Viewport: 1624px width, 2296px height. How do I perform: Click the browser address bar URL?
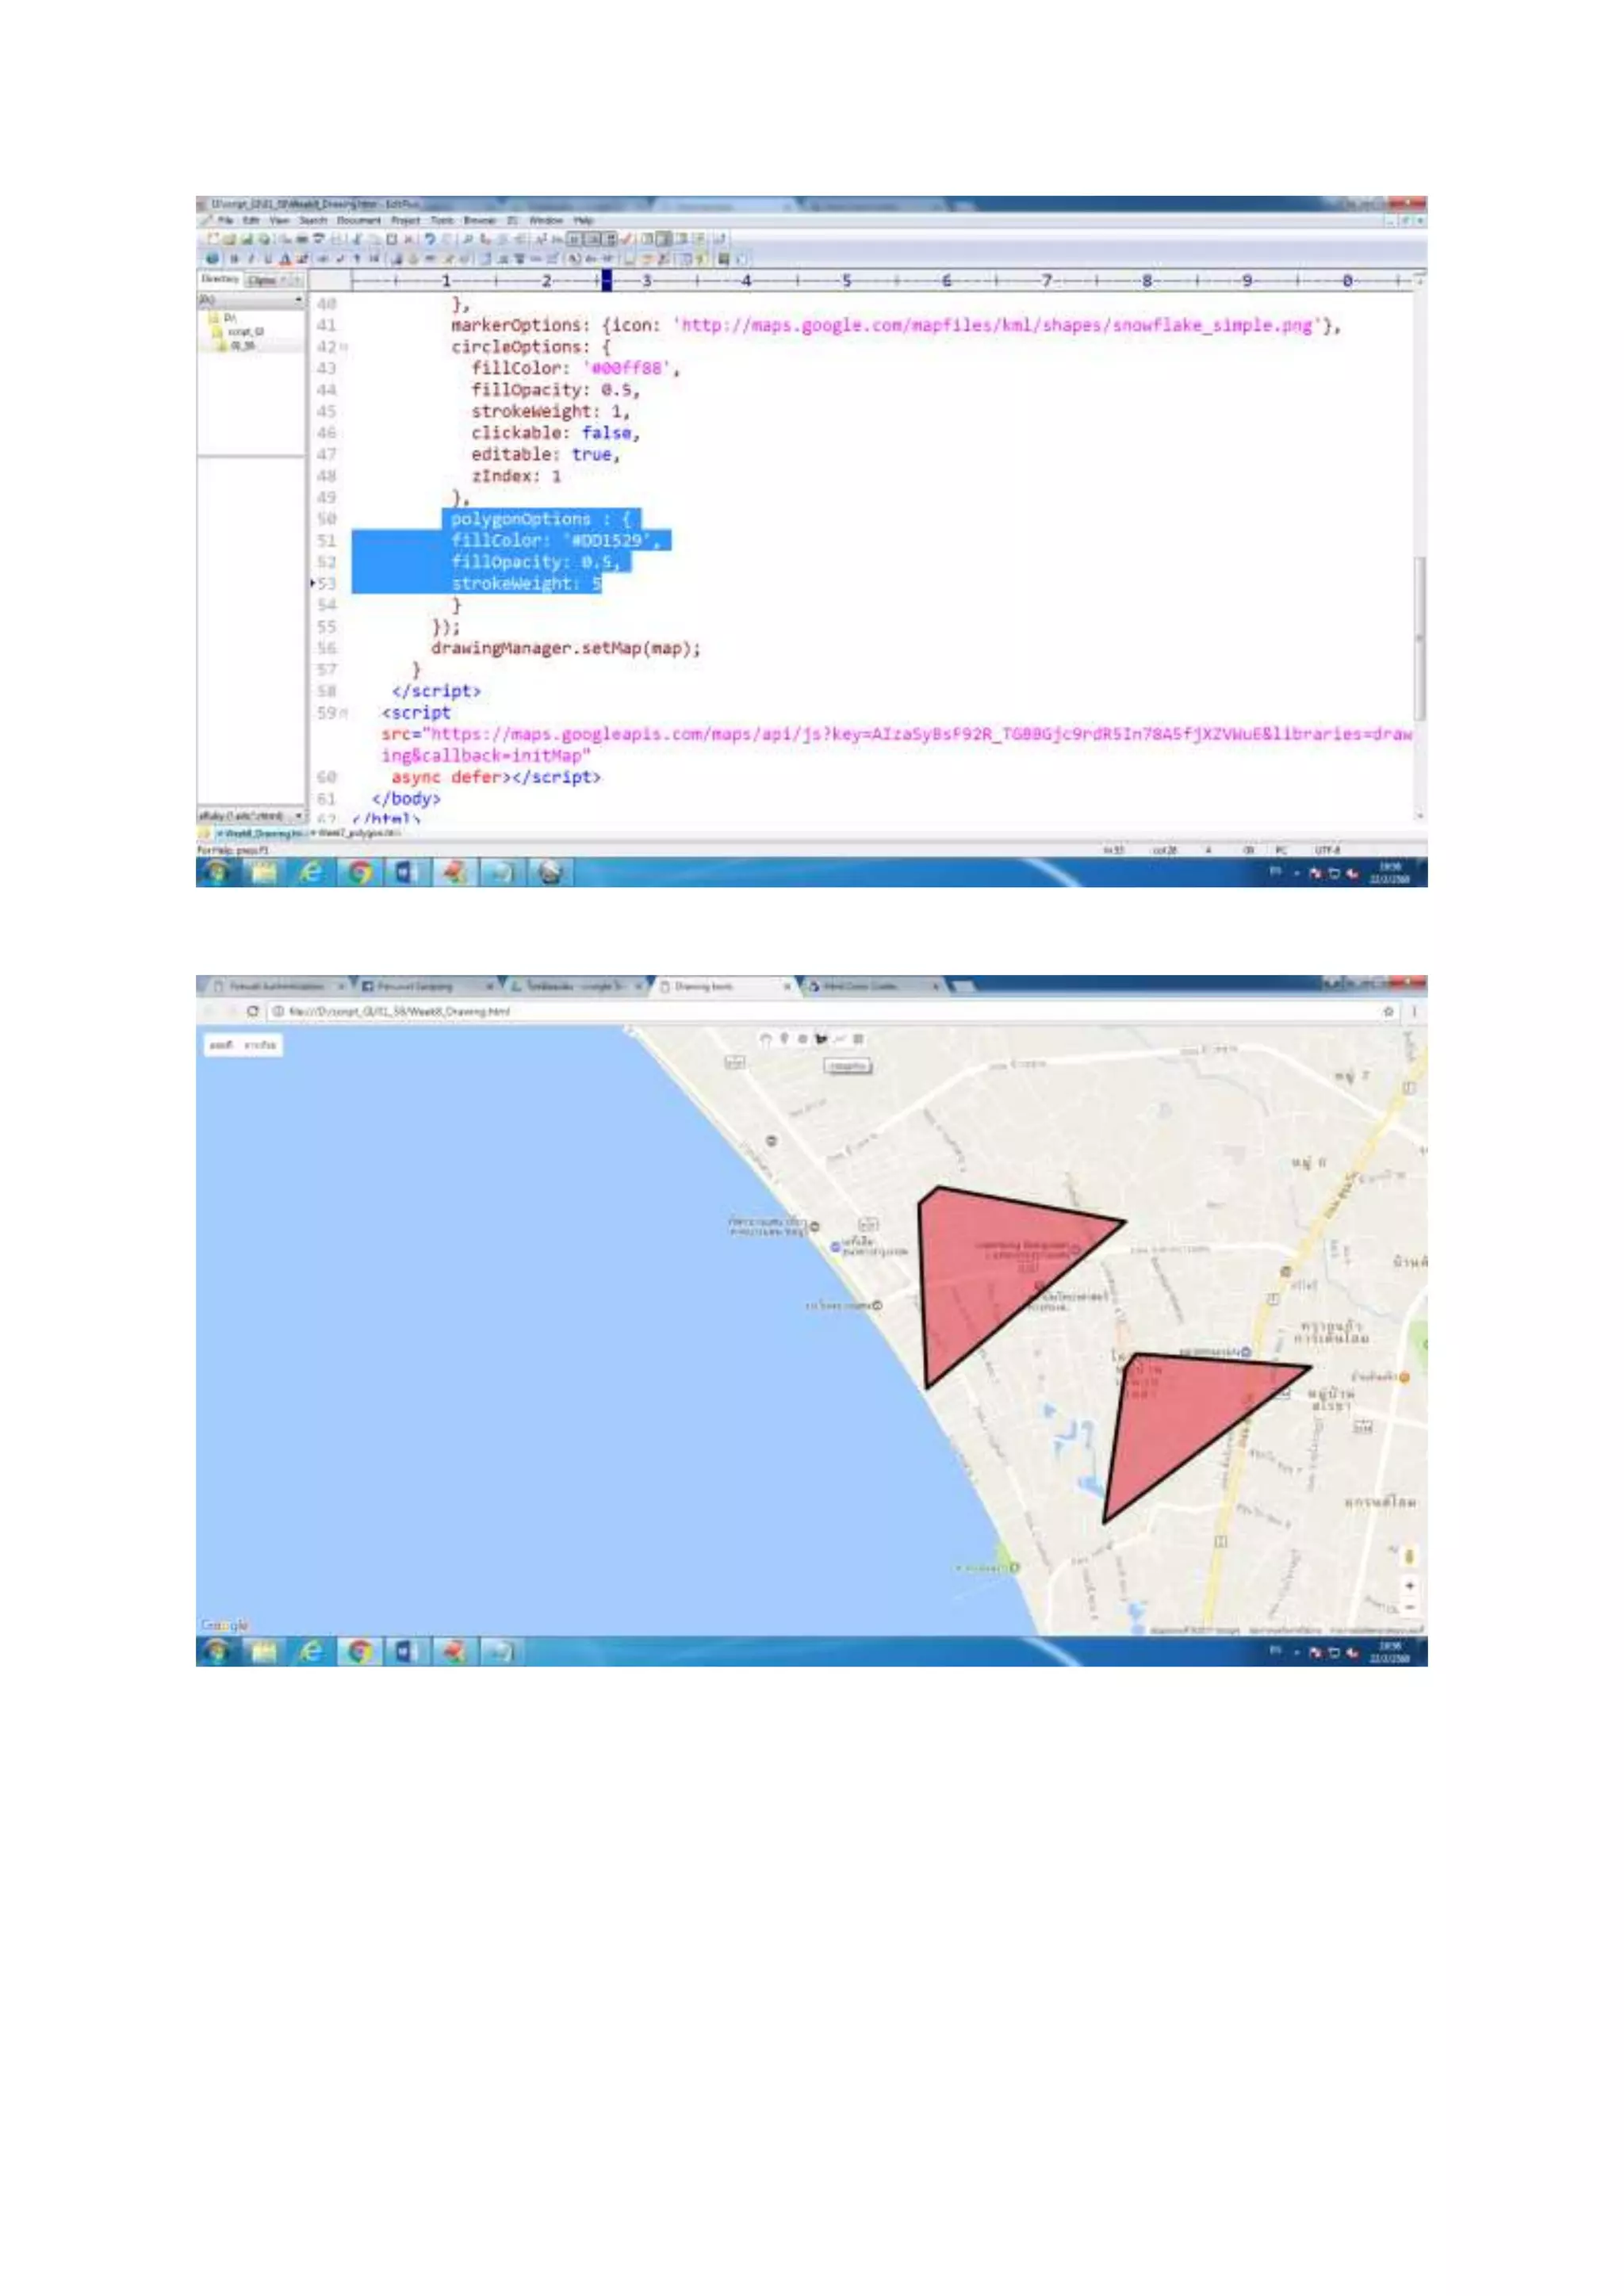[x=400, y=1011]
